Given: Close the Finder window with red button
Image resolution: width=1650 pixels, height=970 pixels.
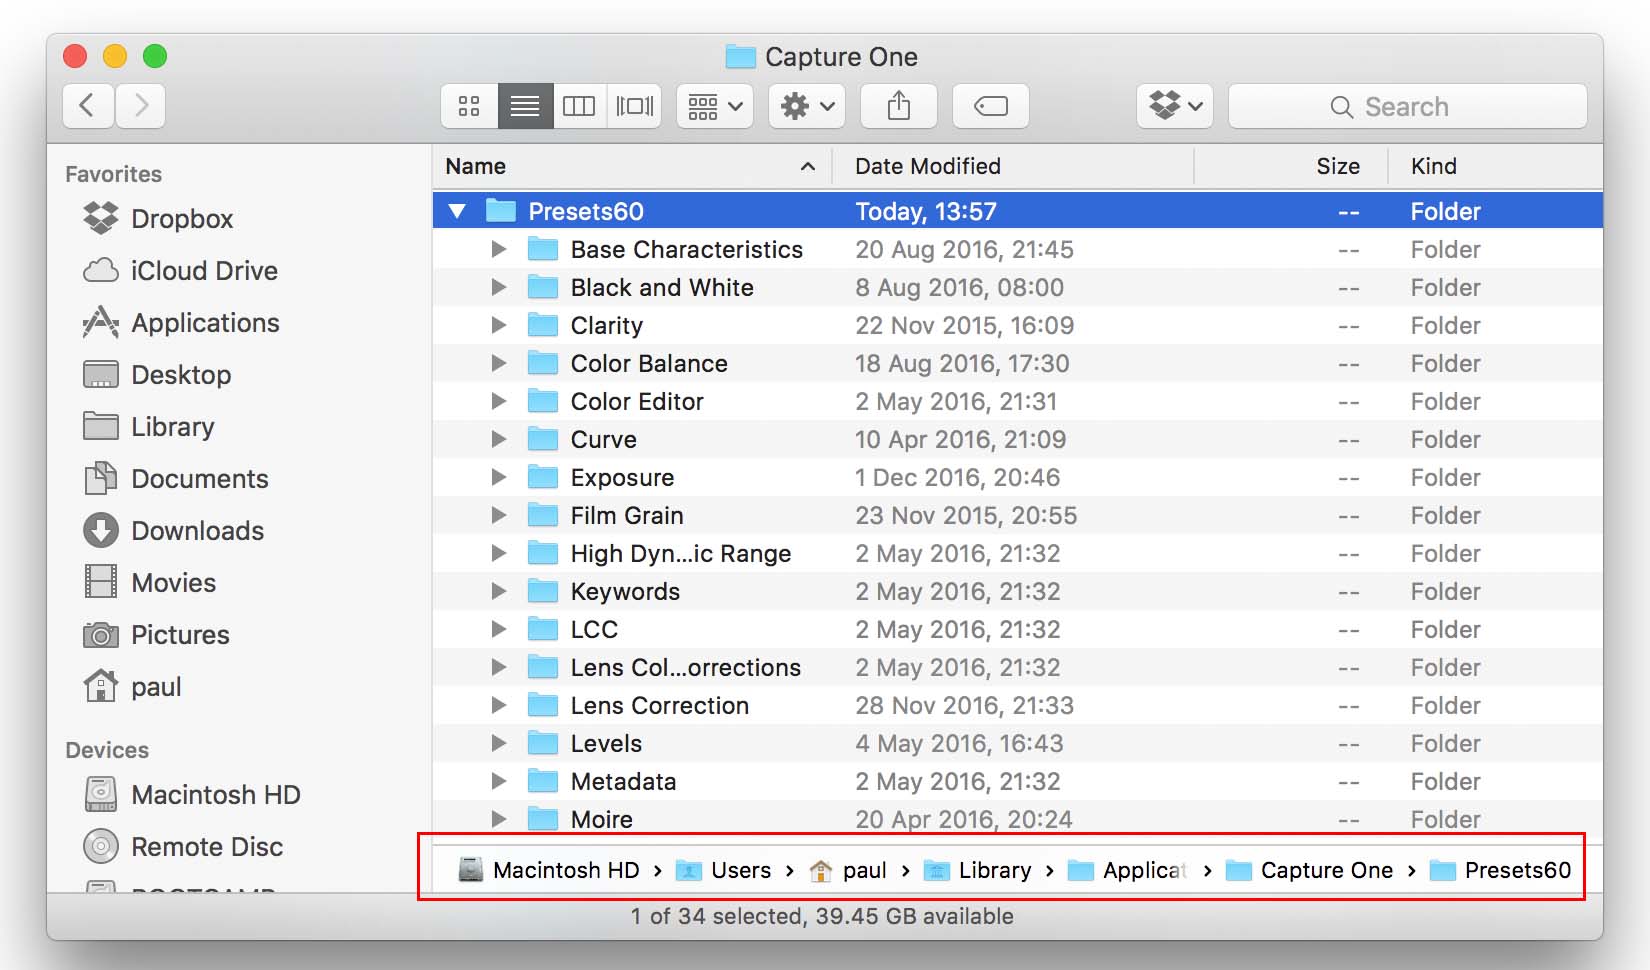Looking at the screenshot, I should tap(75, 56).
